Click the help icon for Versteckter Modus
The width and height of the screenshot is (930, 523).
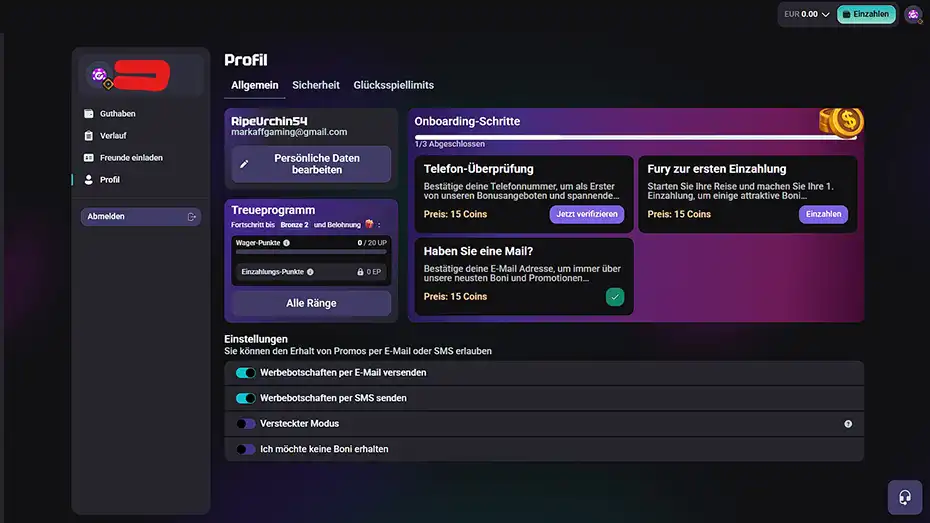pos(848,424)
